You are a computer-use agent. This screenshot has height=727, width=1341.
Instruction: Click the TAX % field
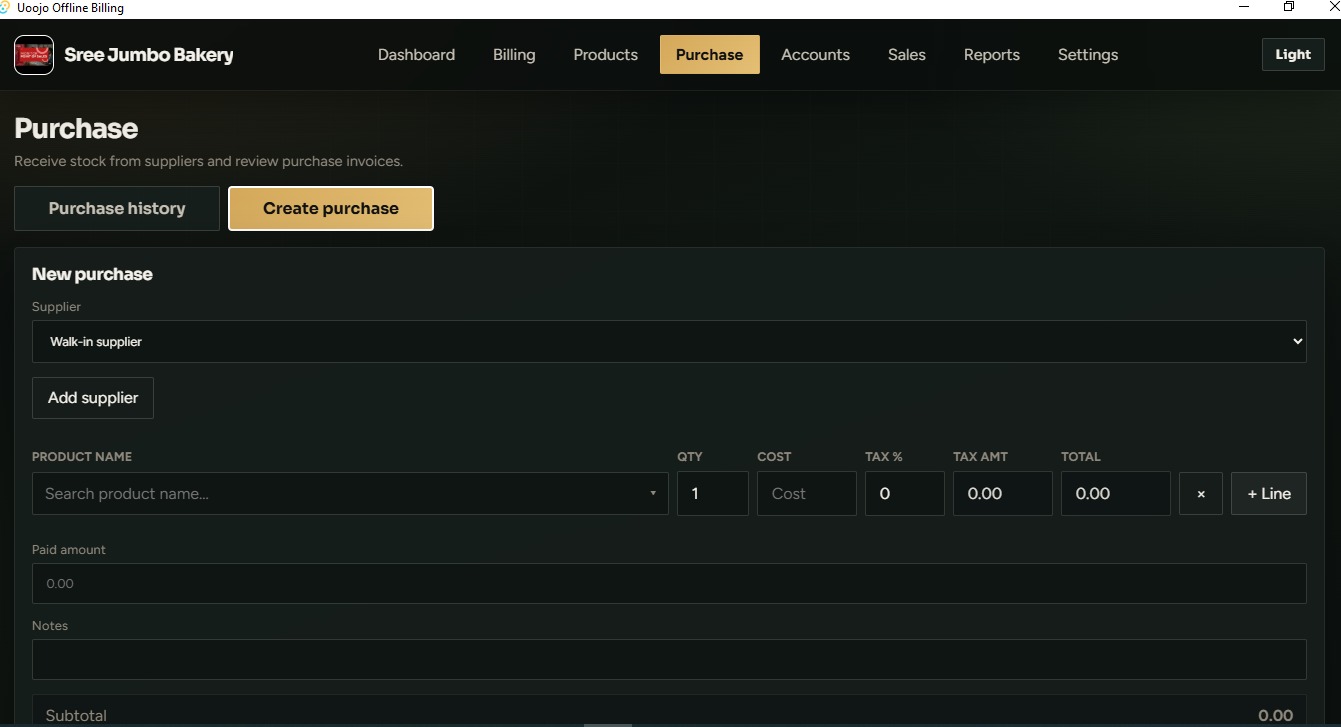(x=905, y=494)
